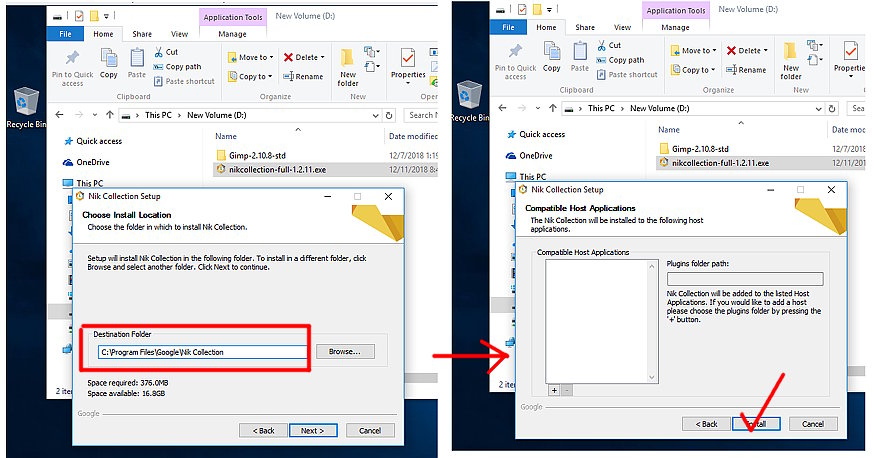
Task: Click Paste icon in Explorer behind Host Applications dialog
Action: (580, 56)
